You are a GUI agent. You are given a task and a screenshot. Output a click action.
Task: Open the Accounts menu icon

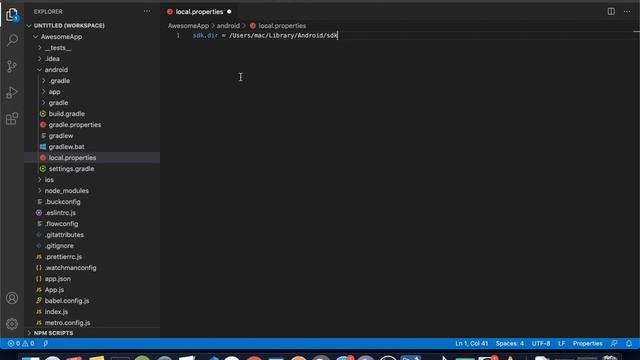click(x=12, y=298)
